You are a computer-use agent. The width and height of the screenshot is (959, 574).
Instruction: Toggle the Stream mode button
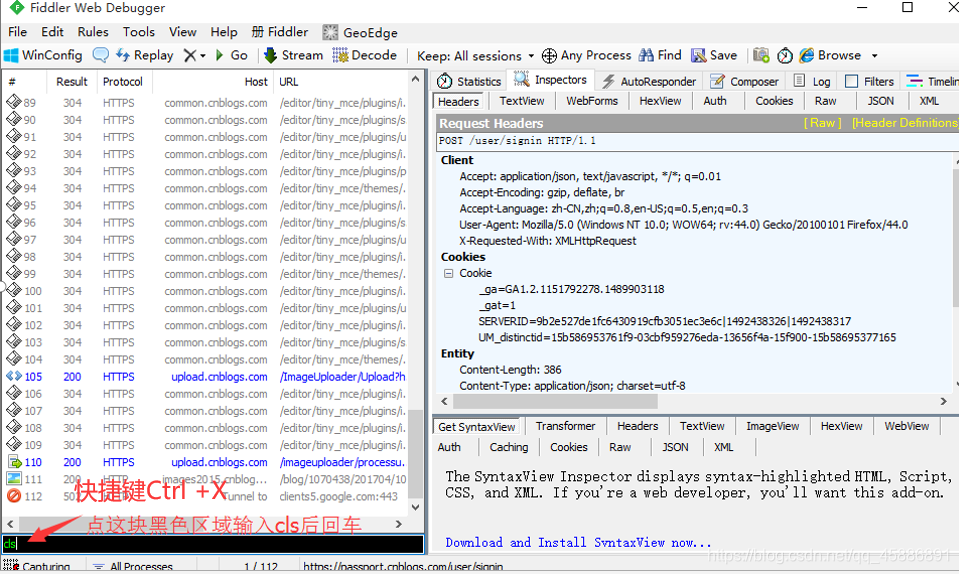(x=293, y=55)
